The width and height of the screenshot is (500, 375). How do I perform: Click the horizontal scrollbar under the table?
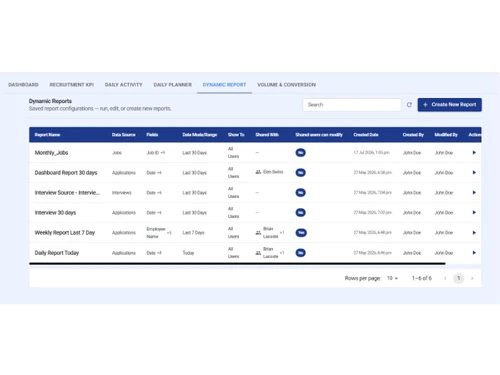237,264
